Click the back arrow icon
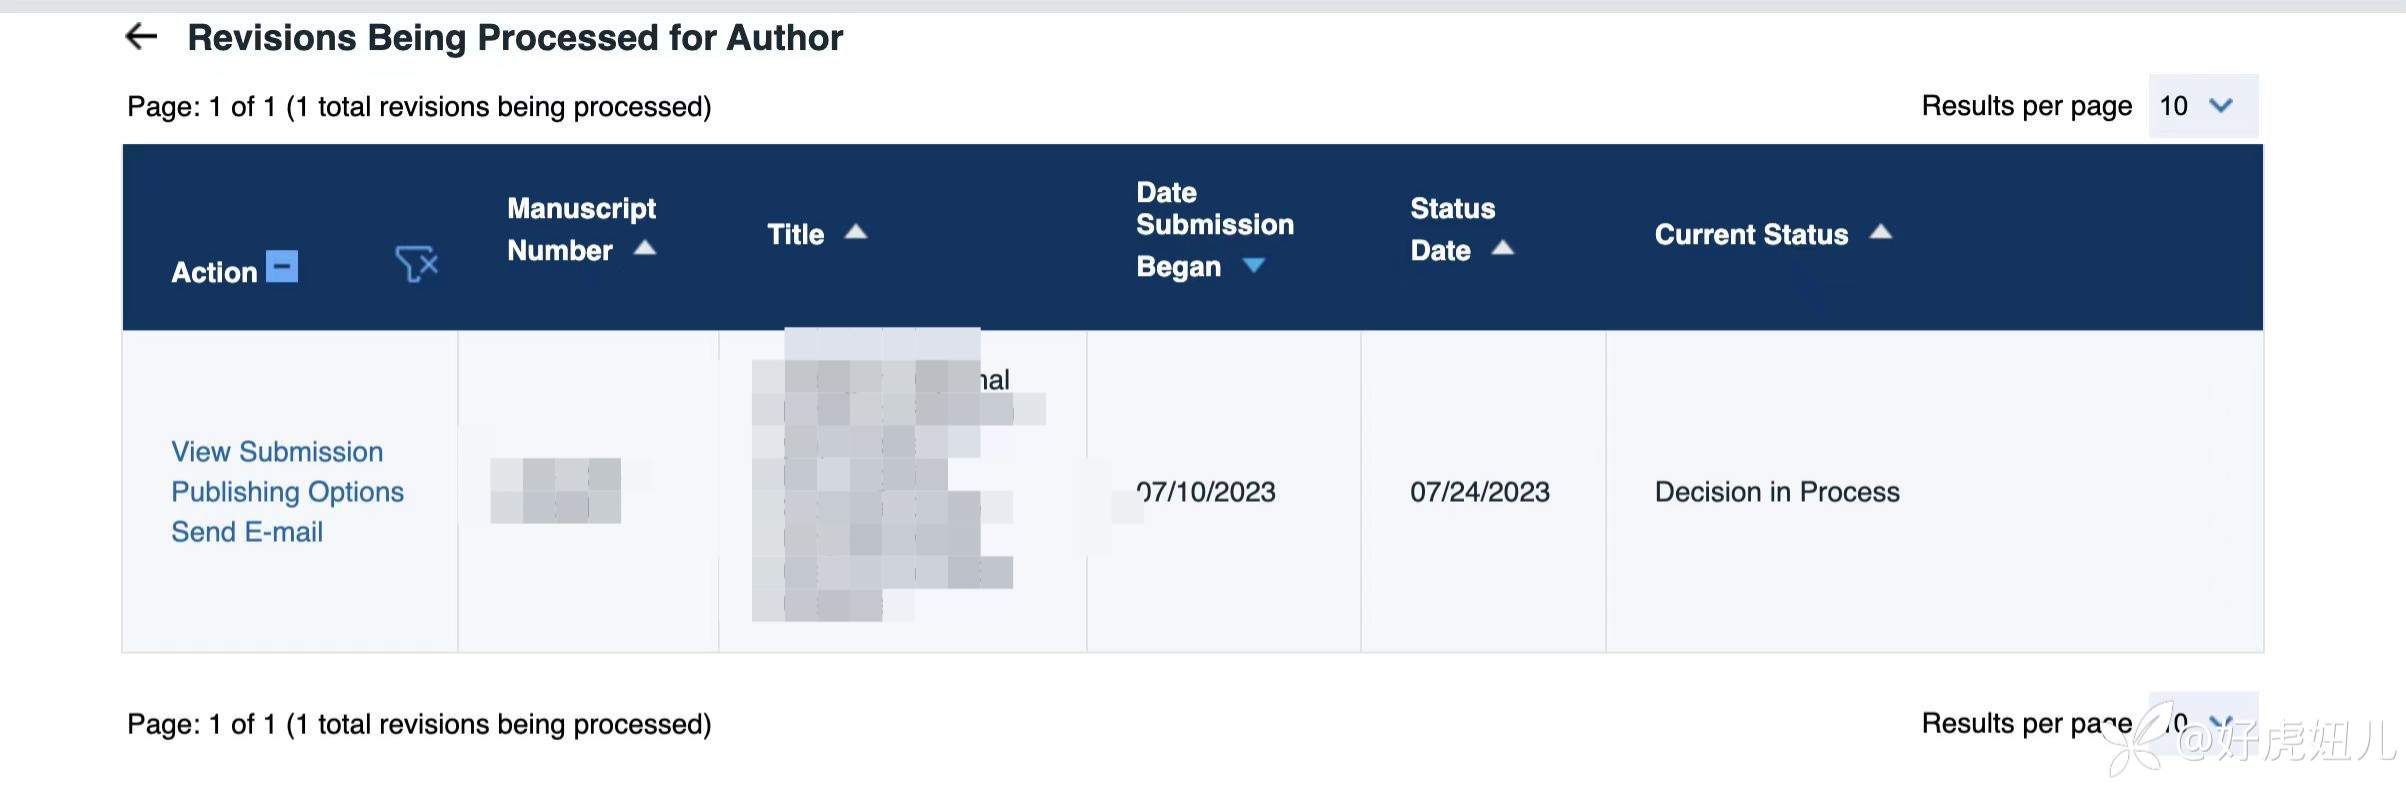This screenshot has width=2406, height=787. pos(141,38)
